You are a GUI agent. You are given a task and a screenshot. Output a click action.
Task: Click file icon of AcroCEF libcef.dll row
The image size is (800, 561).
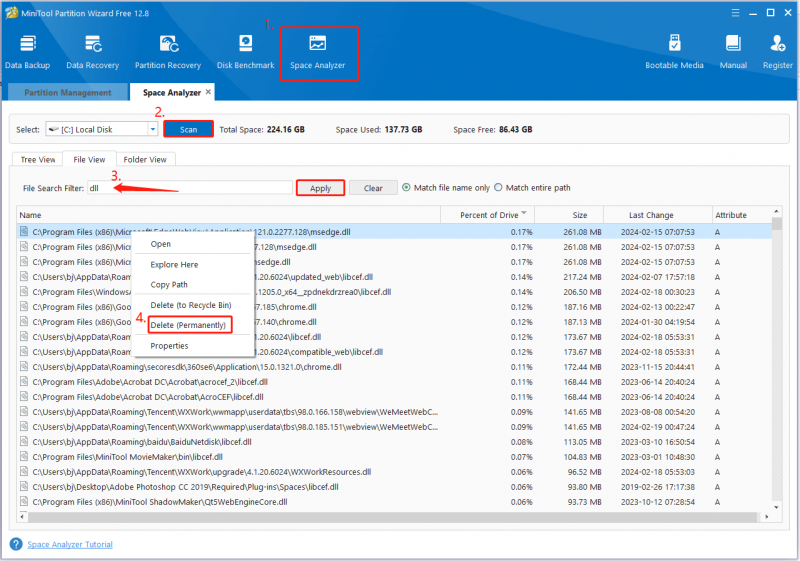[24, 397]
